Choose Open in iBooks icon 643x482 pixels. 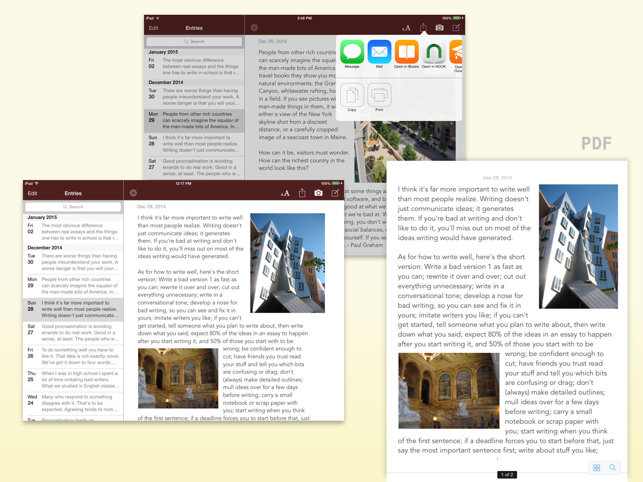[406, 52]
